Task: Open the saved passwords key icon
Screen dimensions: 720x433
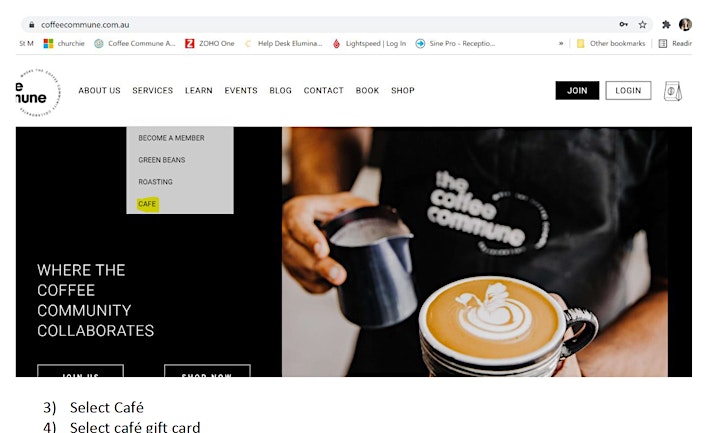Action: 623,24
